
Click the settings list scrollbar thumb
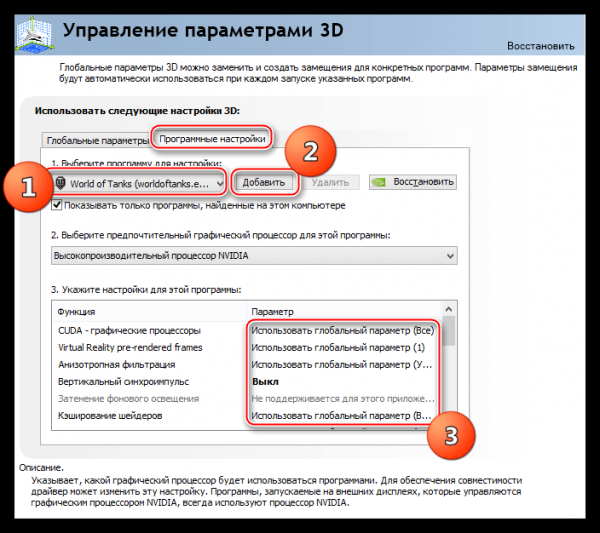pos(449,331)
